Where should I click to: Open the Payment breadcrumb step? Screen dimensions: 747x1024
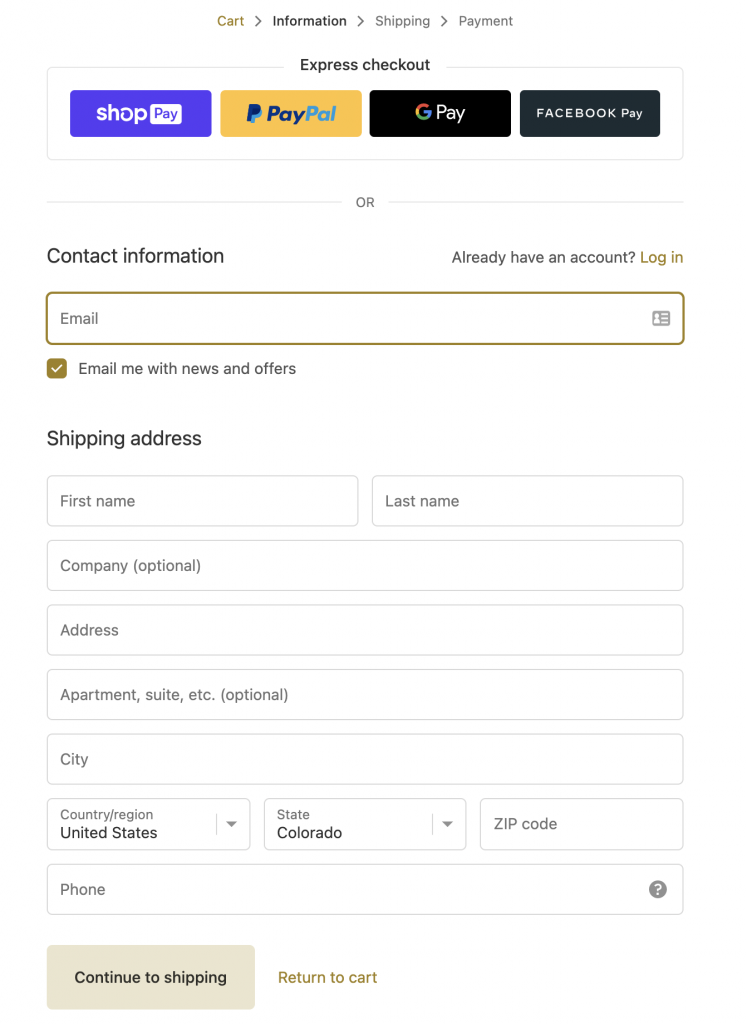coord(485,21)
